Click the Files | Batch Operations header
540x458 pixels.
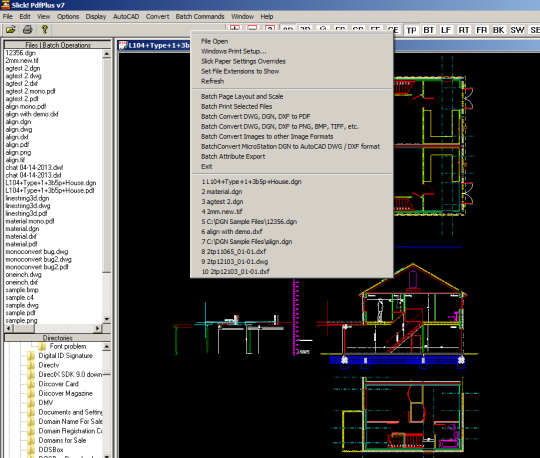click(58, 45)
